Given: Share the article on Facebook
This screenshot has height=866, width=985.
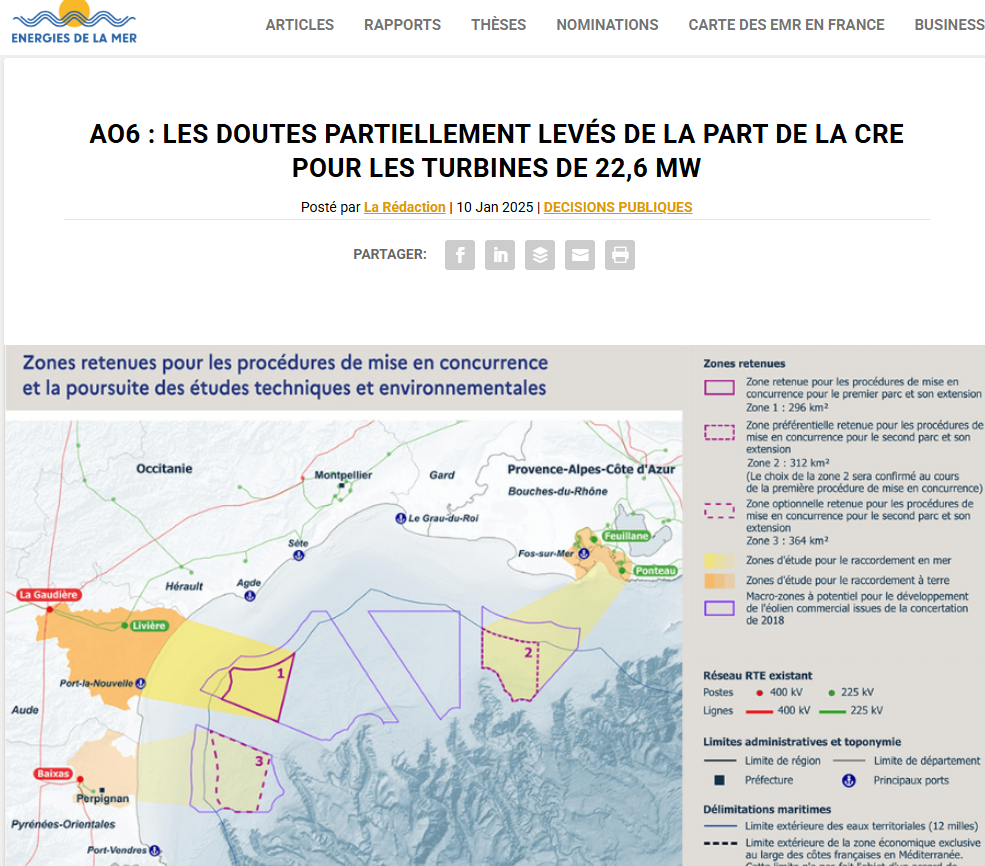Looking at the screenshot, I should pos(460,255).
